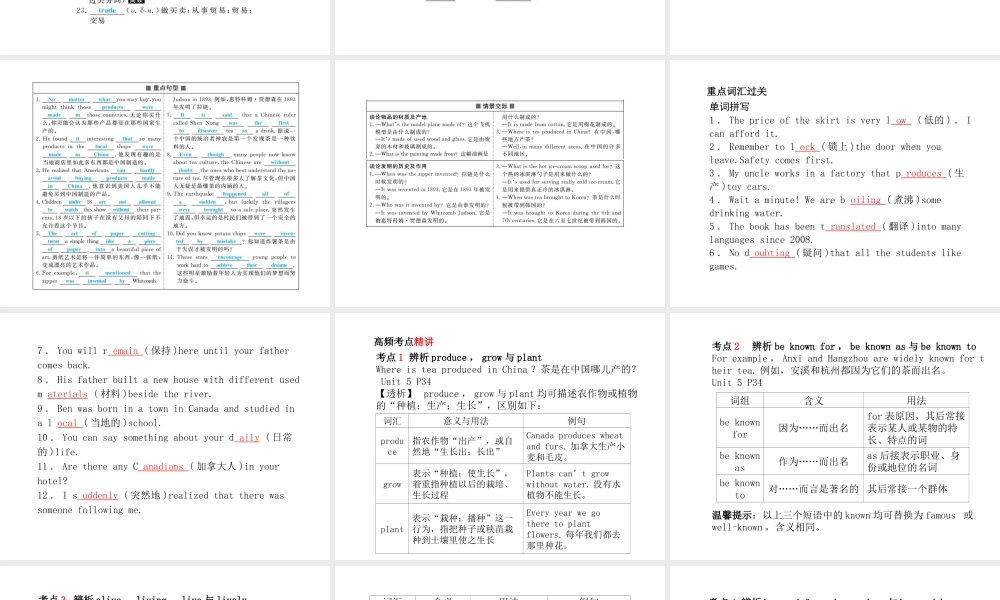Click the red answer 'roduces' in sentence 3
1000x600 pixels.
tap(923, 173)
